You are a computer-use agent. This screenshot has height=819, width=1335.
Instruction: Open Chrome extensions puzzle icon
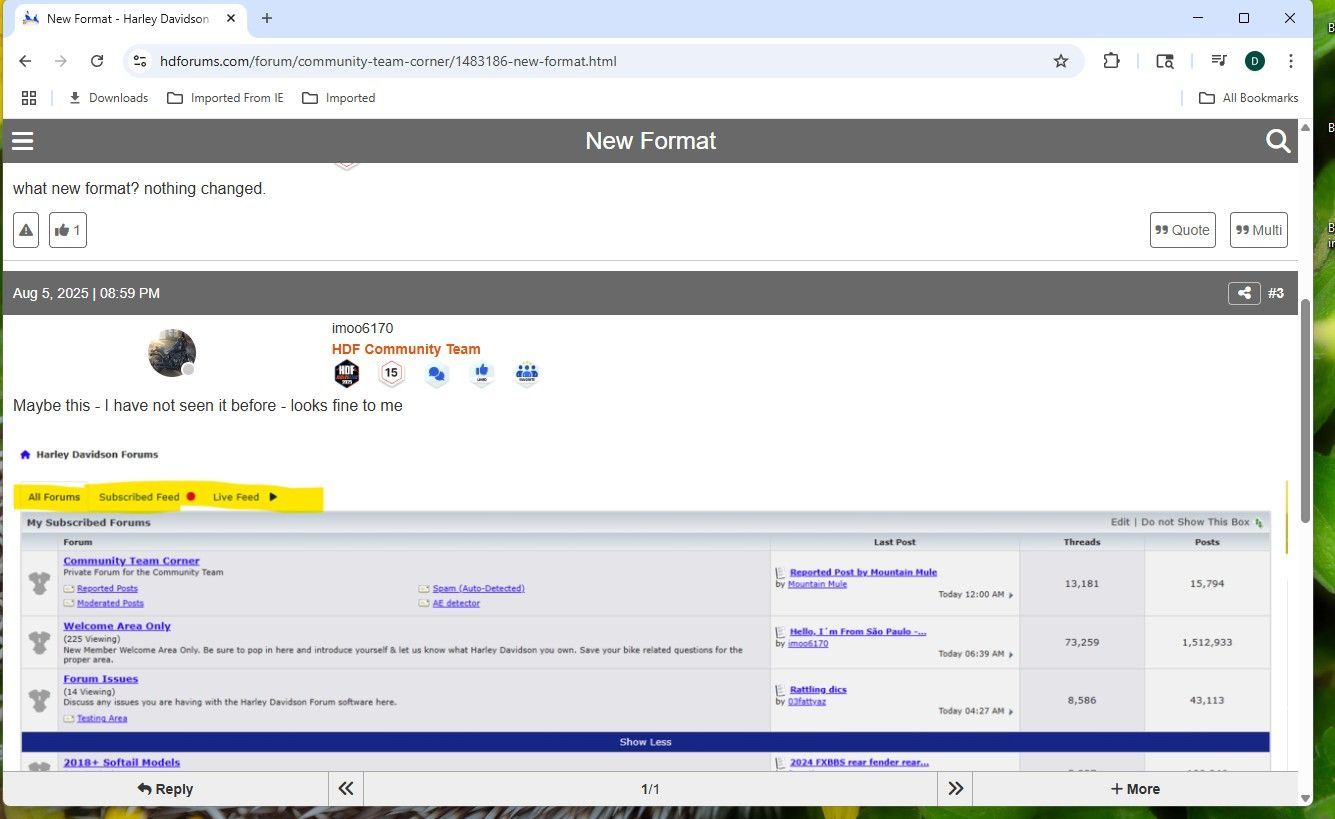coord(1111,61)
